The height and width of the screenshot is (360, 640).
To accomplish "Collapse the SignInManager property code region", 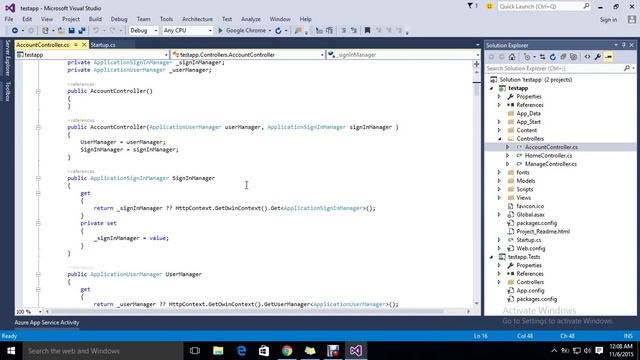I will tap(38, 178).
